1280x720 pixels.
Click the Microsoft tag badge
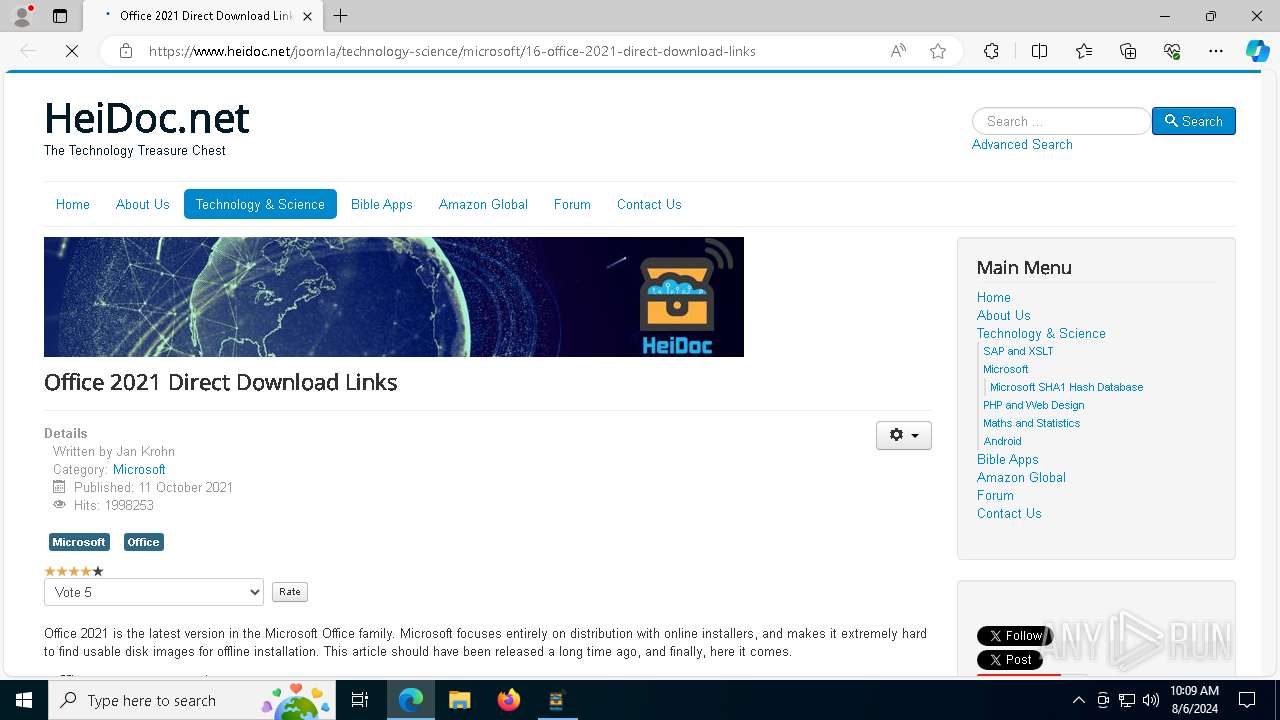[79, 542]
